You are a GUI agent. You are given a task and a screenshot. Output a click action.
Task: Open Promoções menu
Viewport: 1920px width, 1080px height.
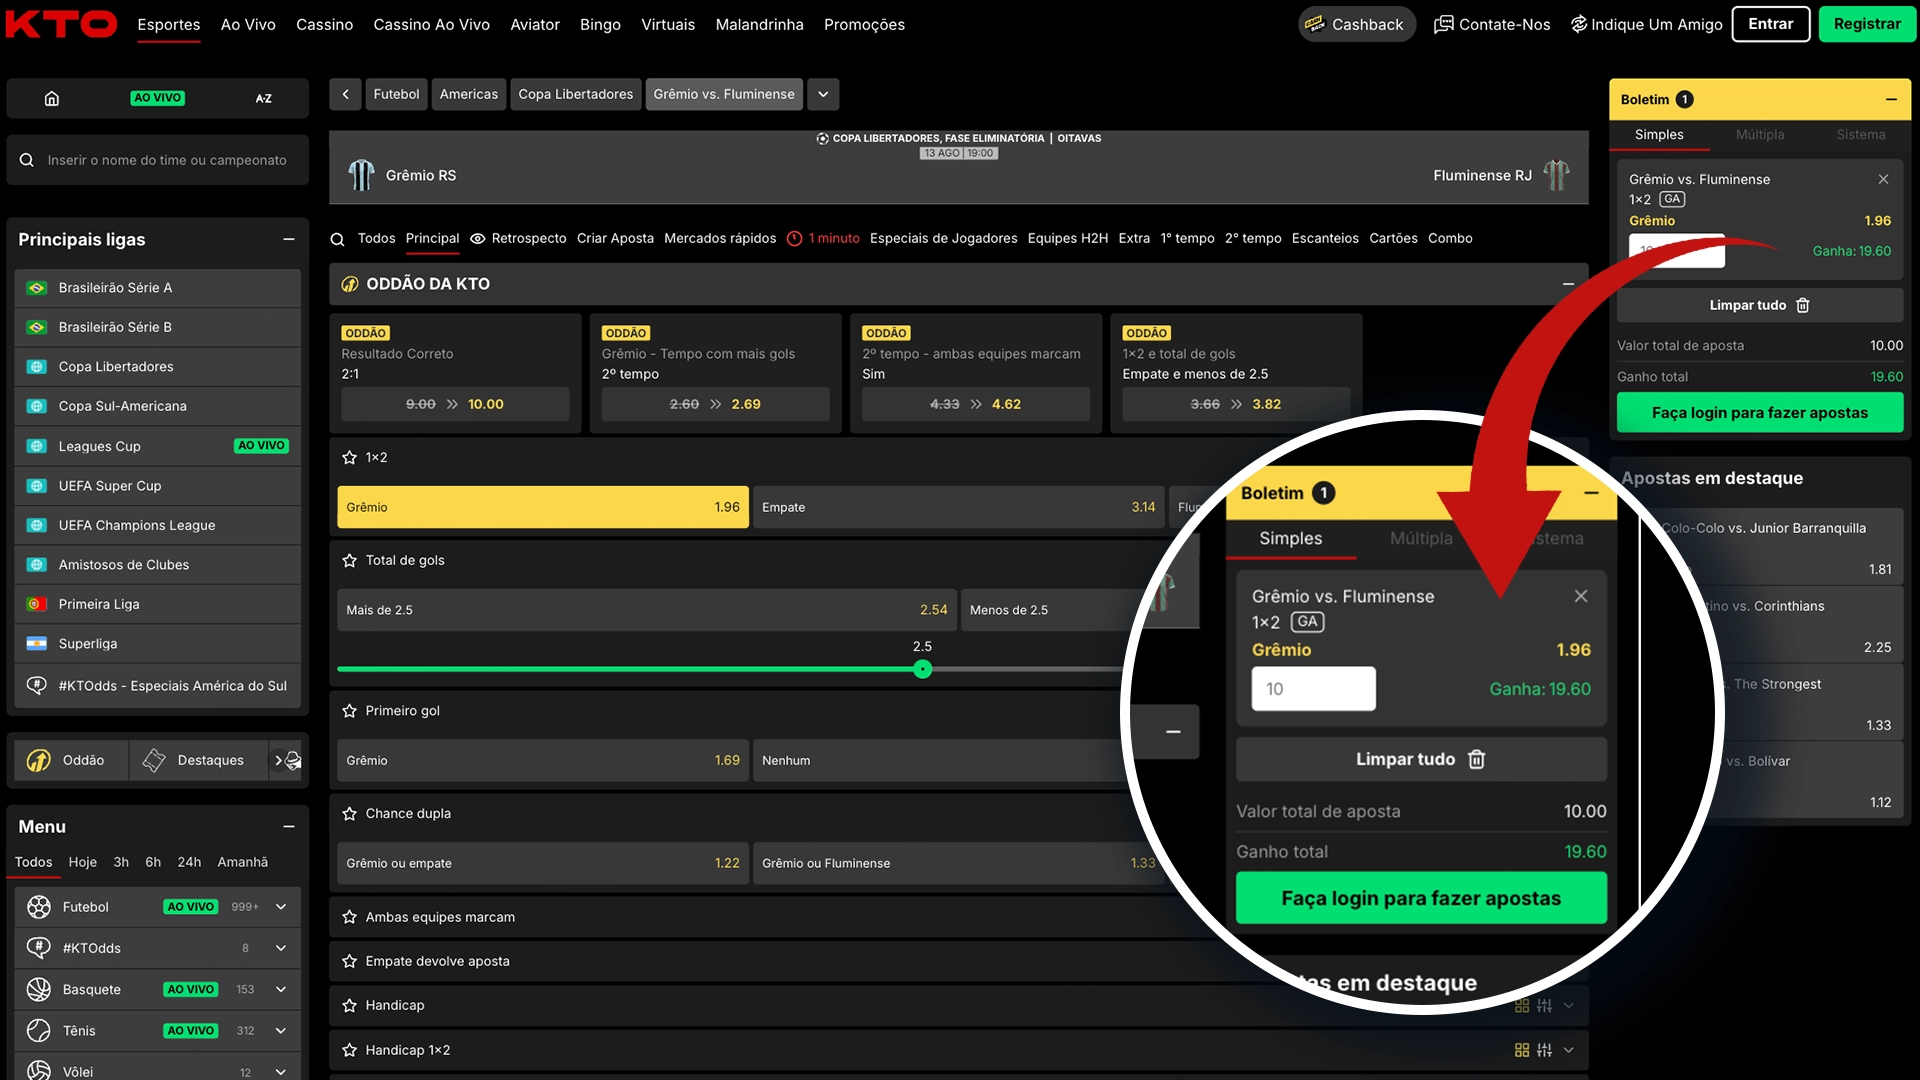click(864, 24)
